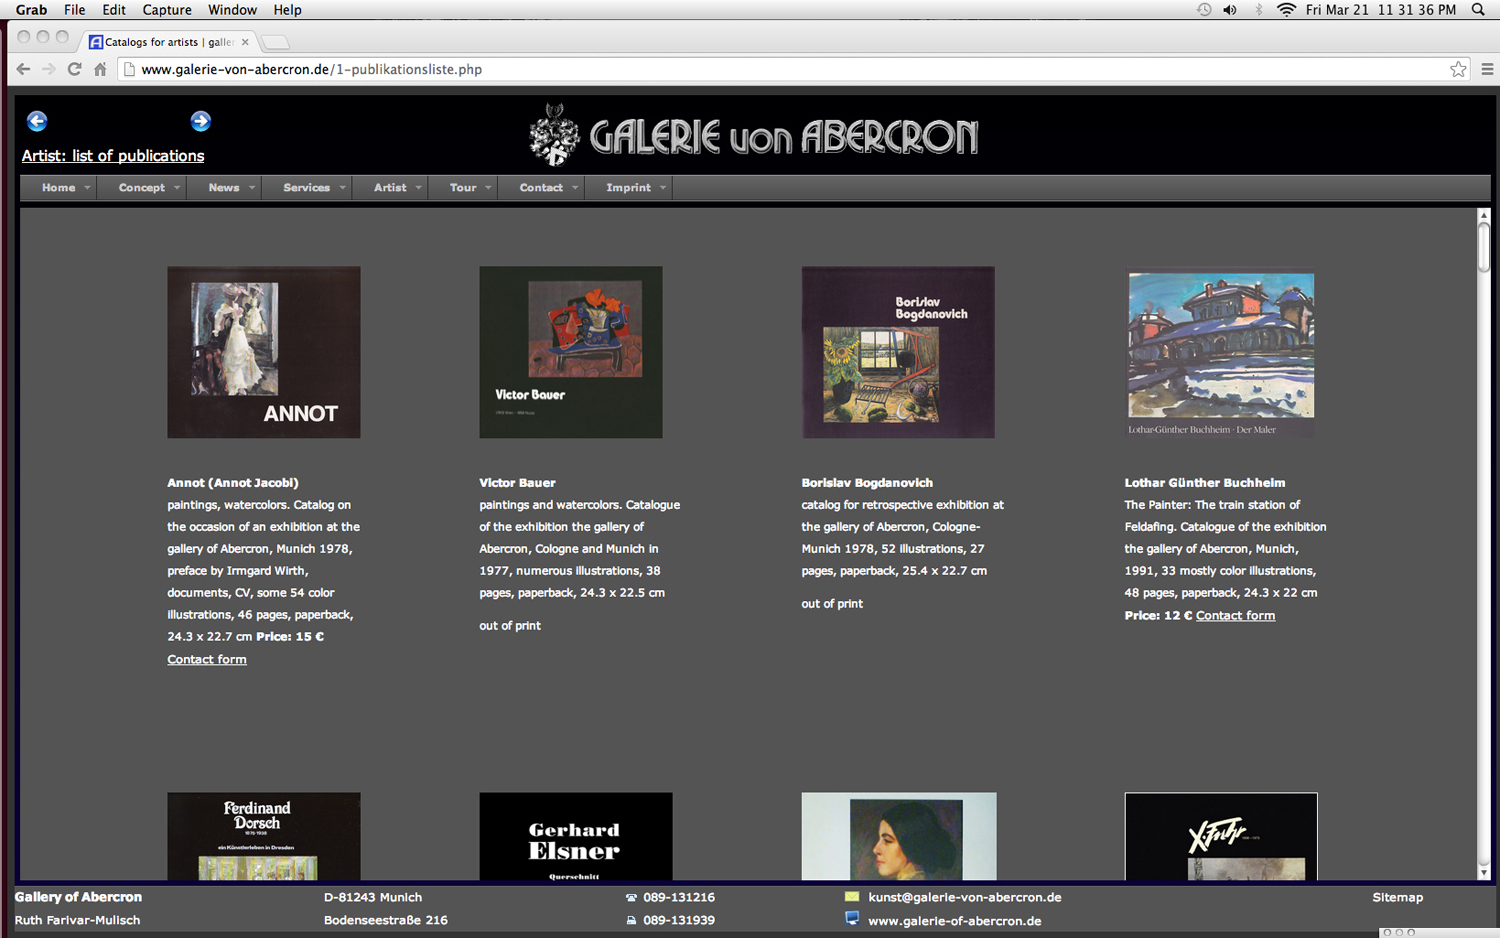This screenshot has height=938, width=1500.
Task: Open the Help menu
Action: (x=287, y=9)
